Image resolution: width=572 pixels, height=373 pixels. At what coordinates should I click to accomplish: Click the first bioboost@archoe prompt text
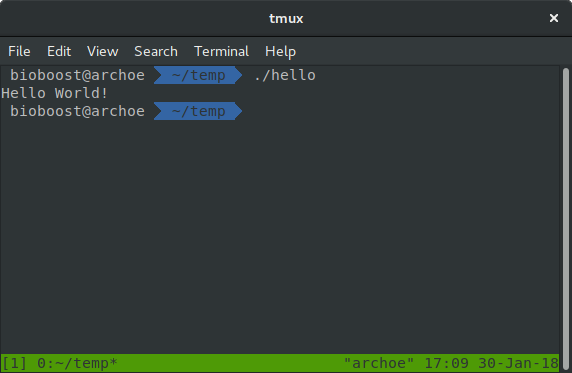[x=77, y=75]
